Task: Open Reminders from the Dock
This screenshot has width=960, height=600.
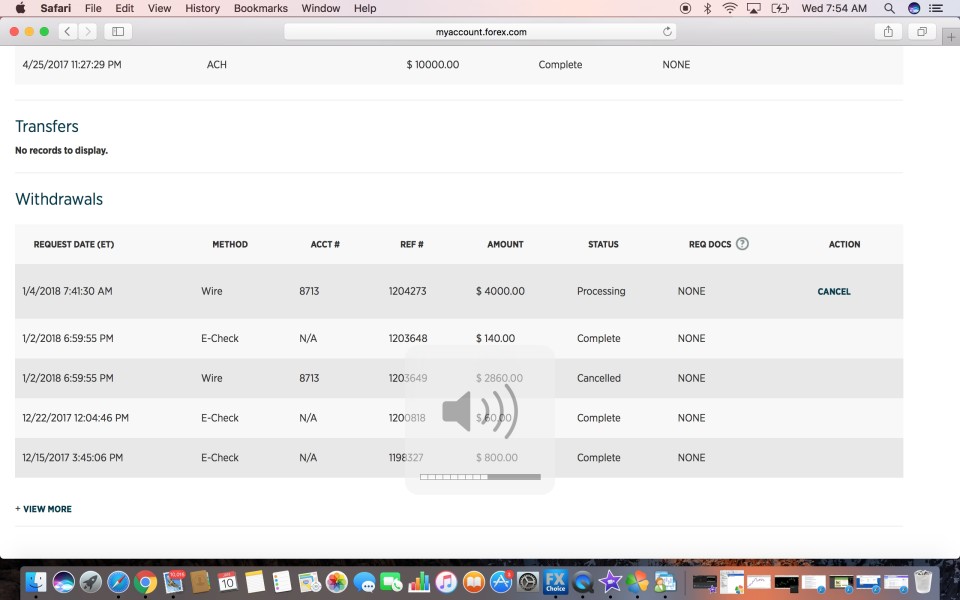Action: point(282,582)
